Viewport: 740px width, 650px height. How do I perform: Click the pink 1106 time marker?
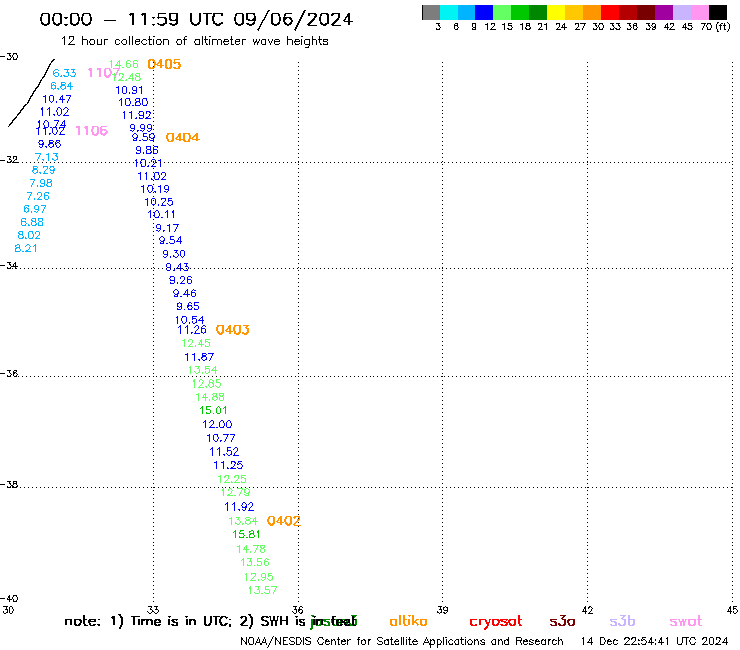92,131
